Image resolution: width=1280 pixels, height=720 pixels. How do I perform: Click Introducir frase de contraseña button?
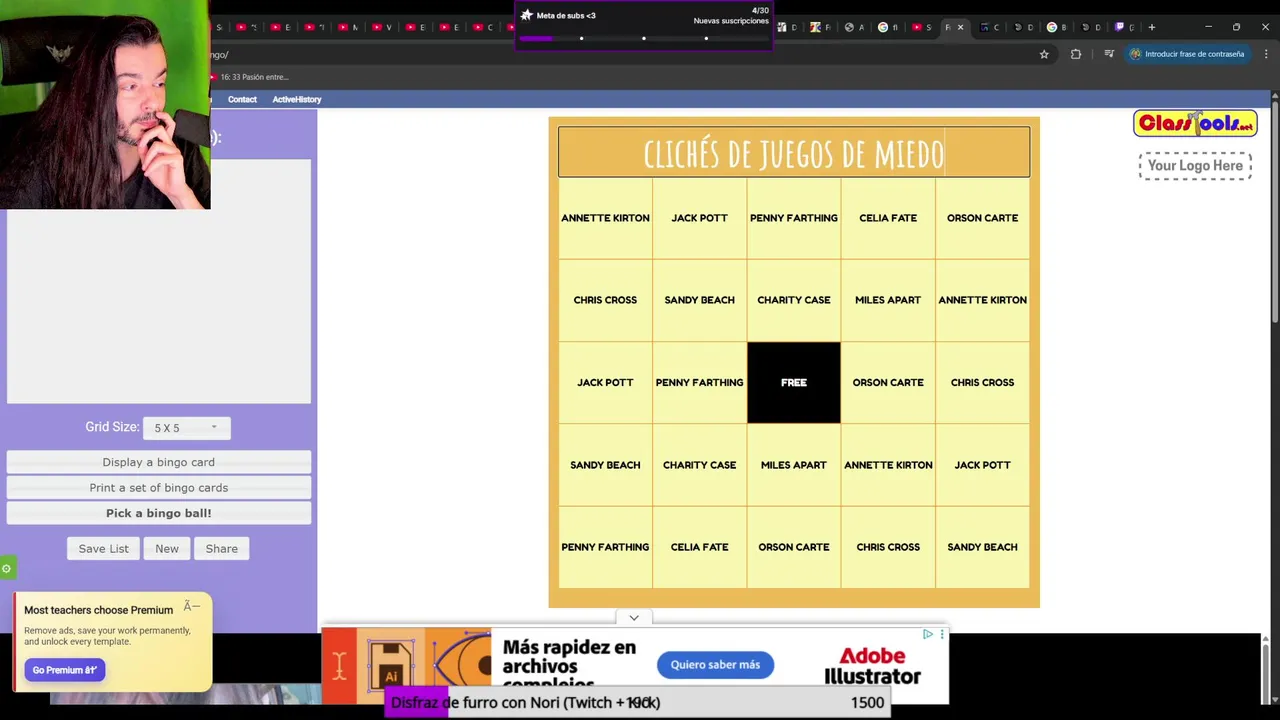(1187, 54)
